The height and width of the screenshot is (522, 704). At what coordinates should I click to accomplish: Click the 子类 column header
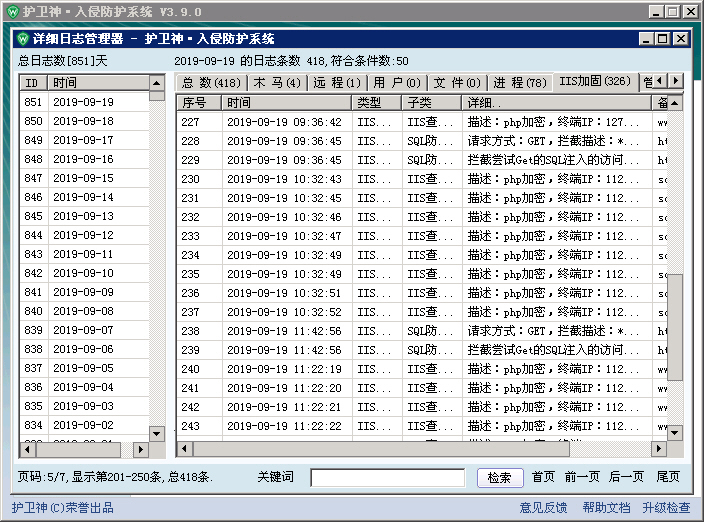tap(432, 103)
